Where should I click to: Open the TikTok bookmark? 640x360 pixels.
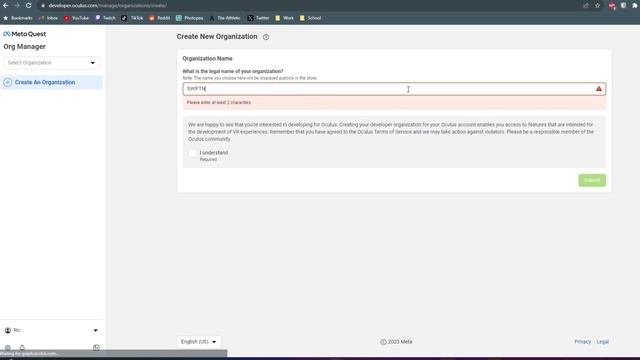click(132, 18)
